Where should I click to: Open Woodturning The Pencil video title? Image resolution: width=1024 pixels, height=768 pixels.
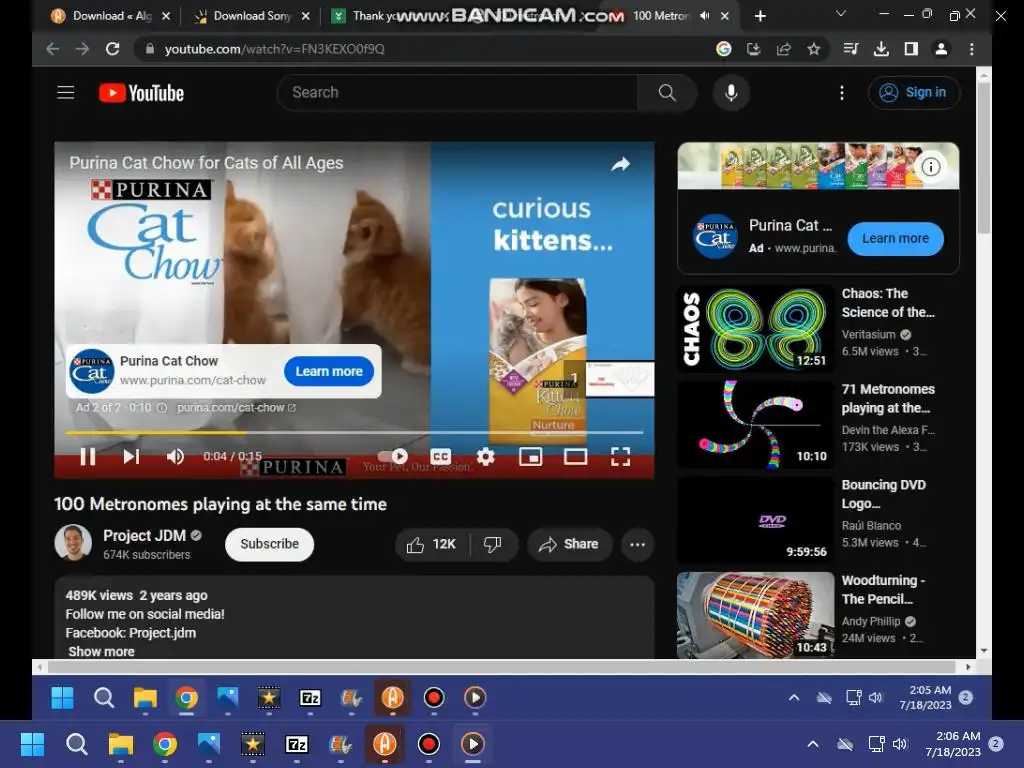[x=883, y=590]
